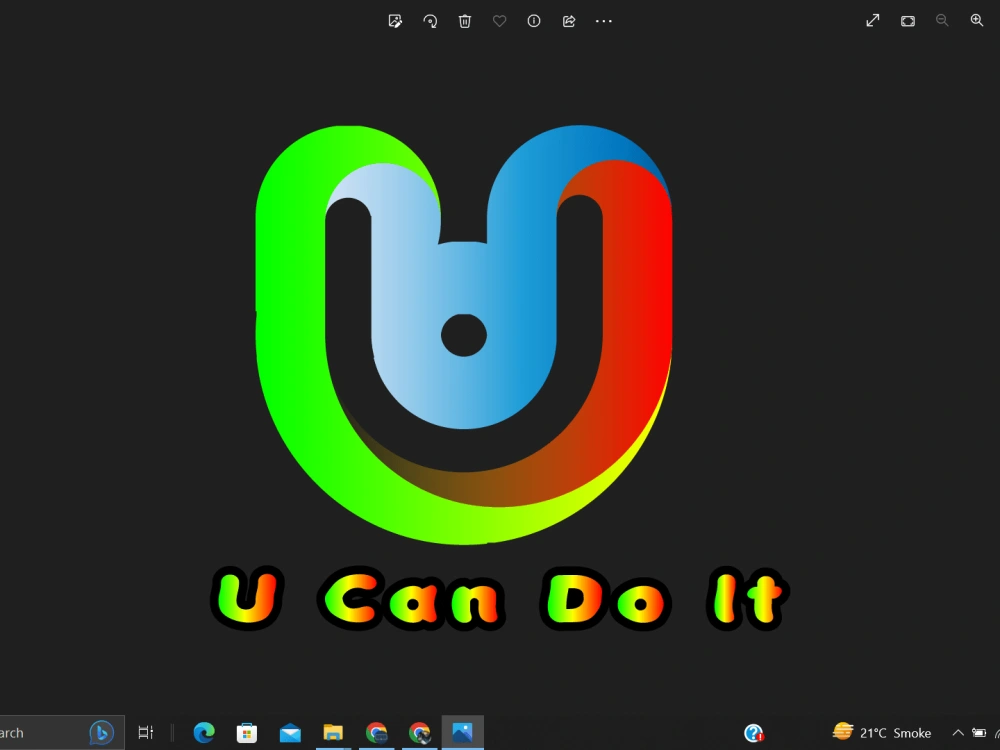Image resolution: width=1000 pixels, height=750 pixels.
Task: Open Microsoft Store from the taskbar
Action: click(246, 732)
